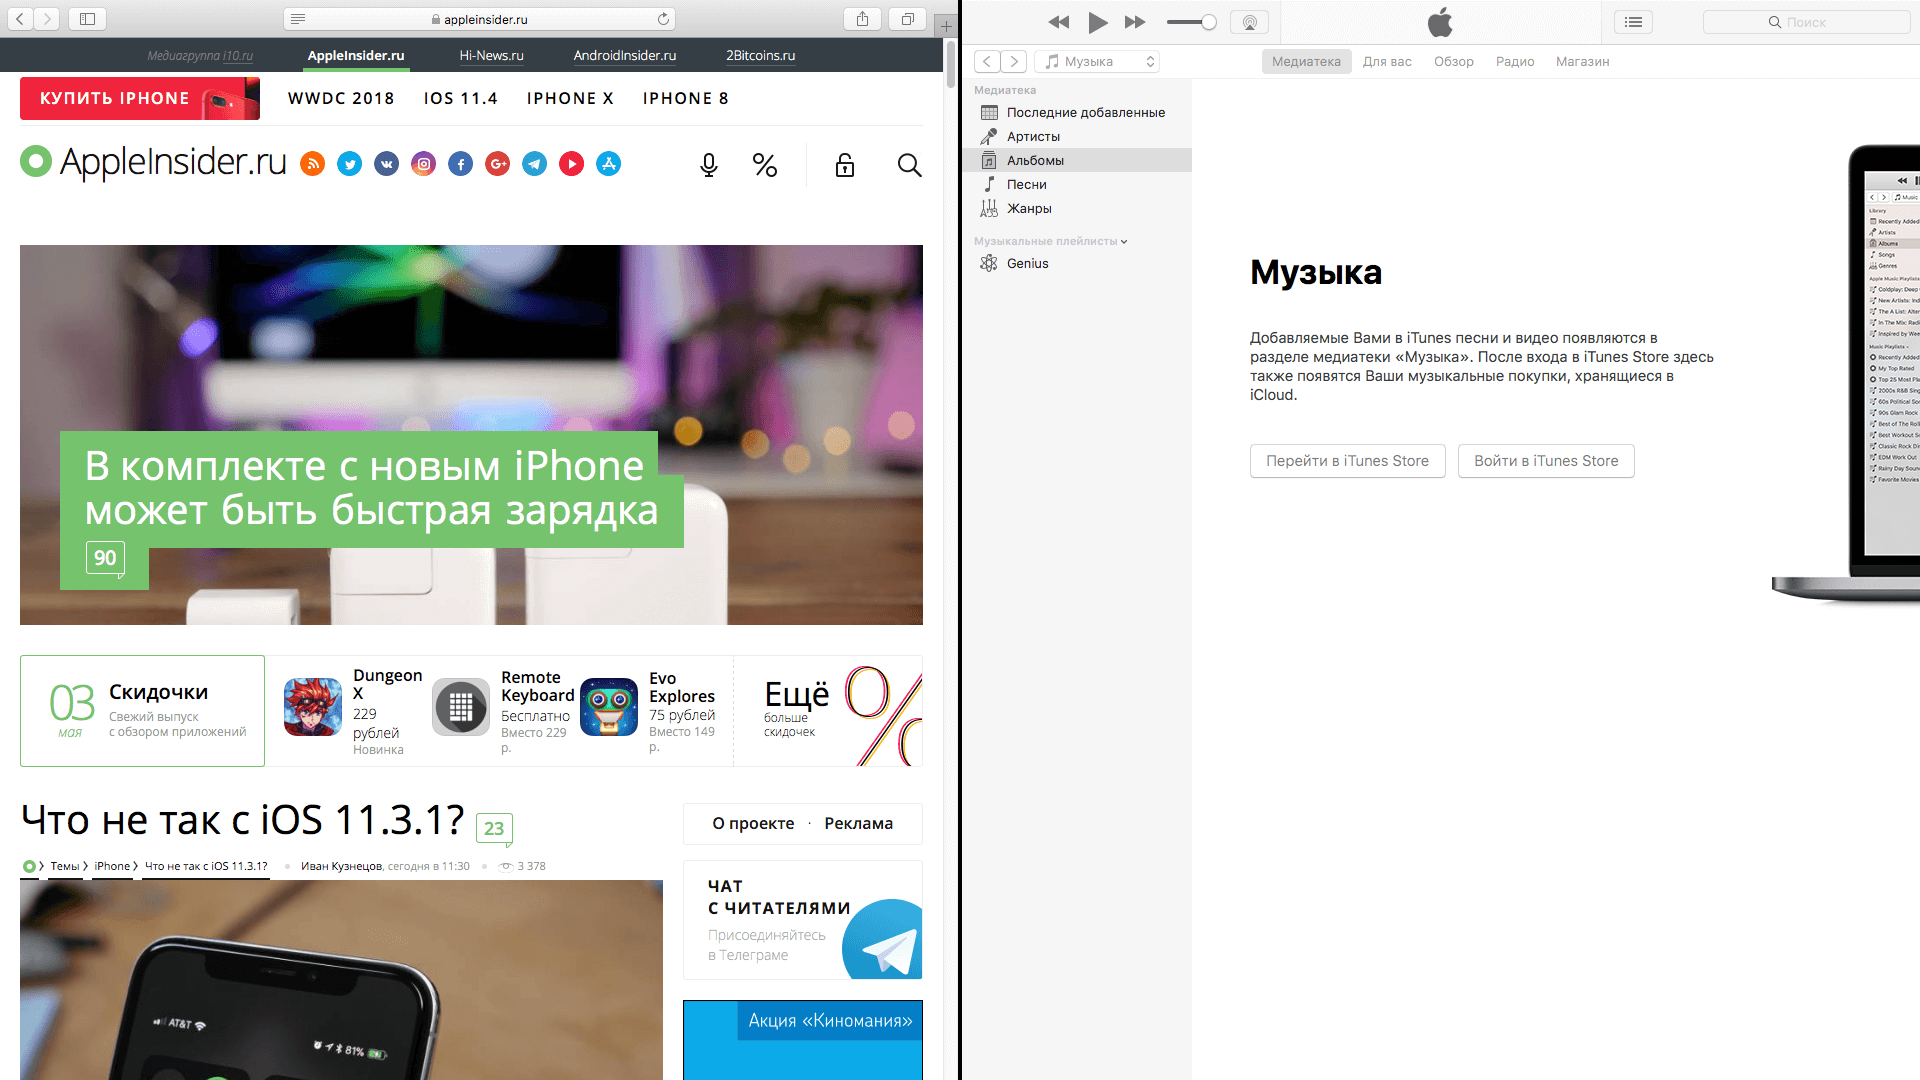Image resolution: width=1920 pixels, height=1080 pixels.
Task: Open AppleInsider Google Plus icon
Action: click(x=498, y=164)
